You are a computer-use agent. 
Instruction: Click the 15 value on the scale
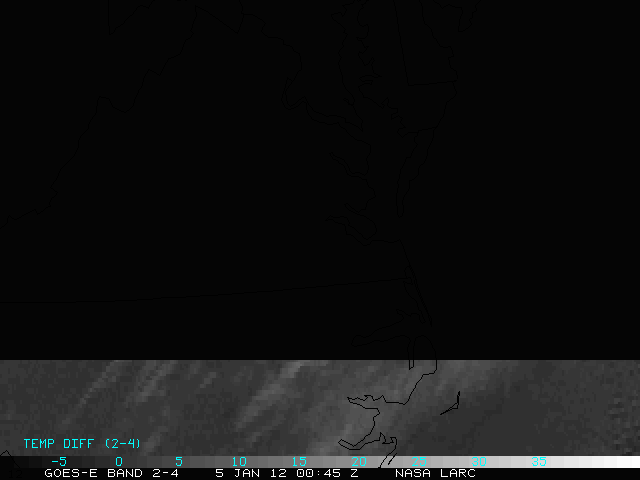(x=298, y=461)
